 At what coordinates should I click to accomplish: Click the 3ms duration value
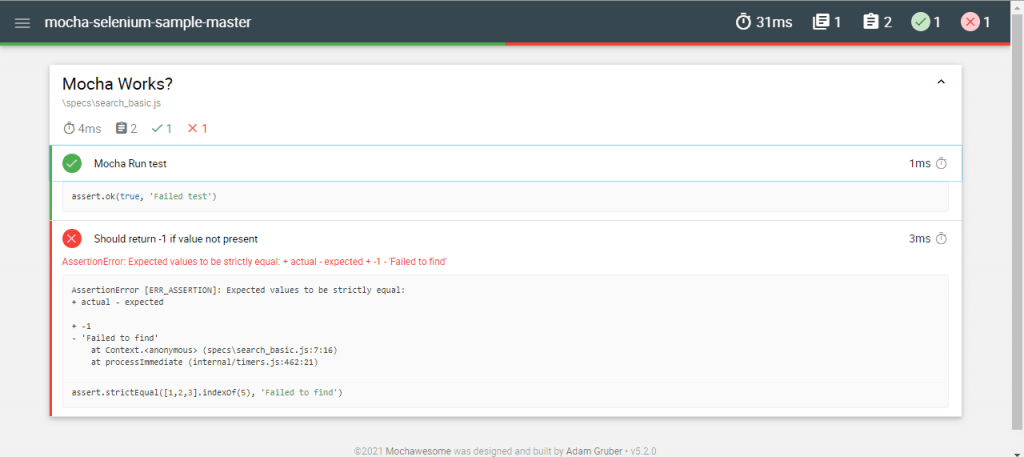pos(920,239)
